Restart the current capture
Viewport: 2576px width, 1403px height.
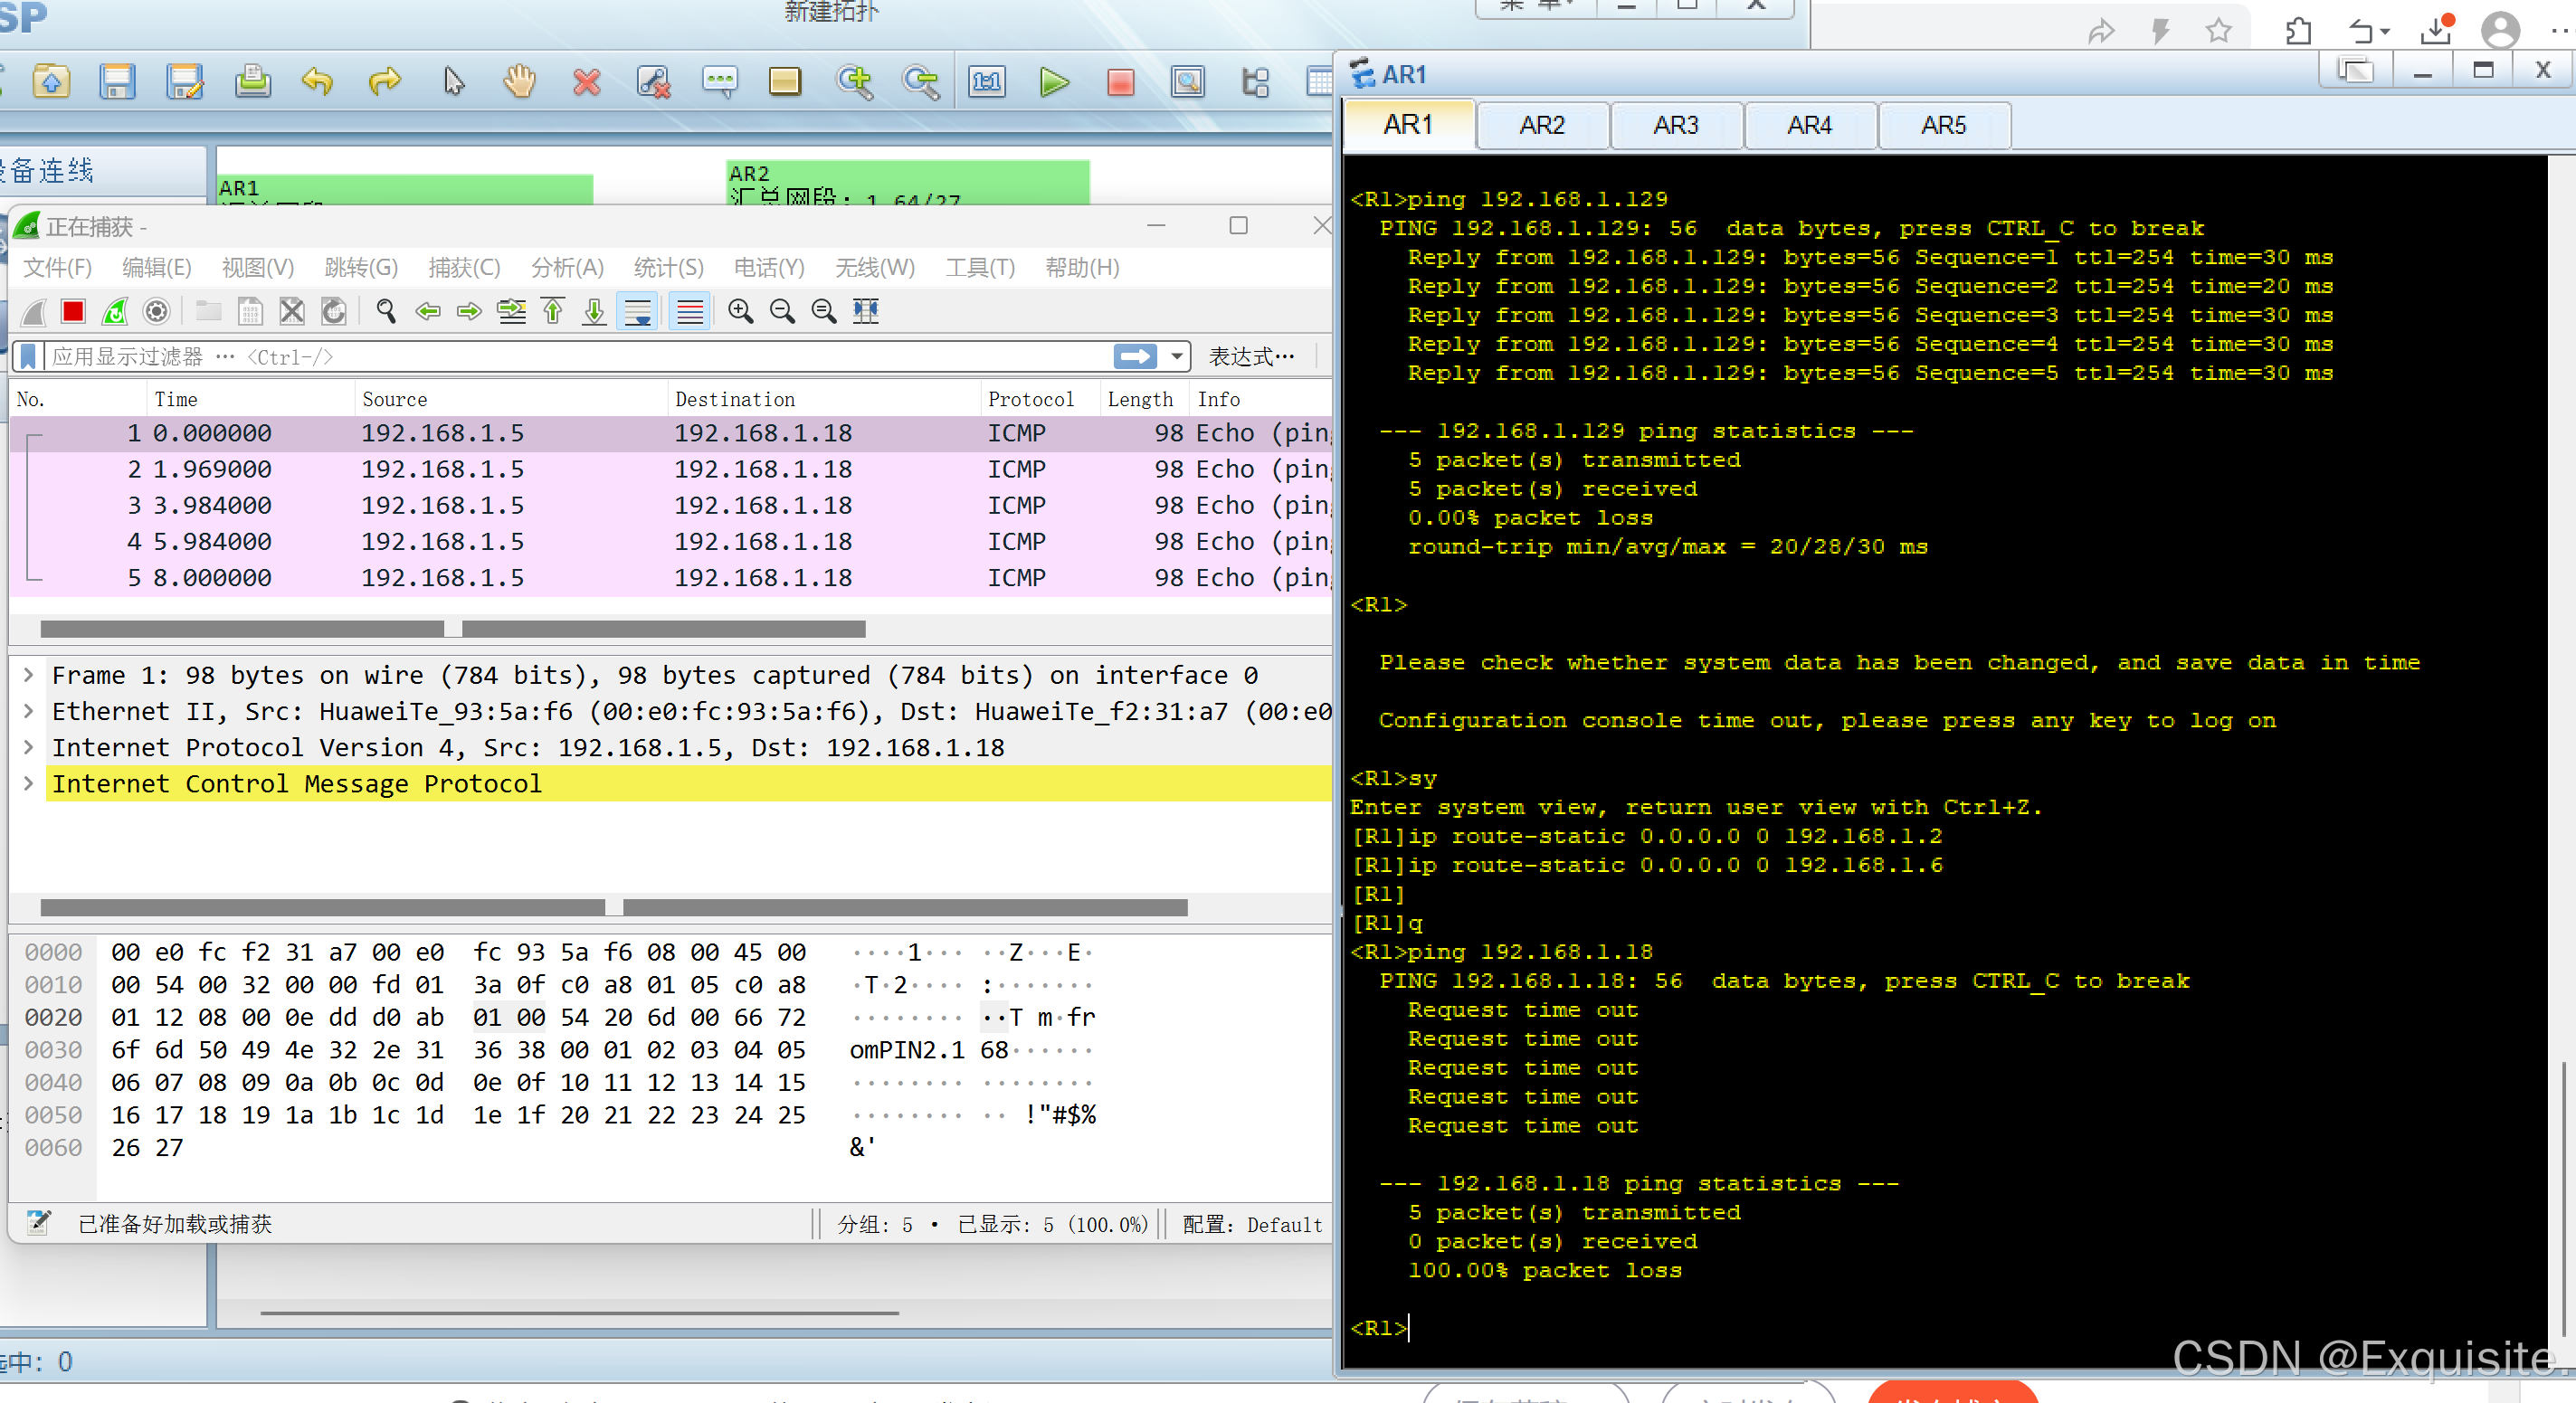tap(115, 312)
